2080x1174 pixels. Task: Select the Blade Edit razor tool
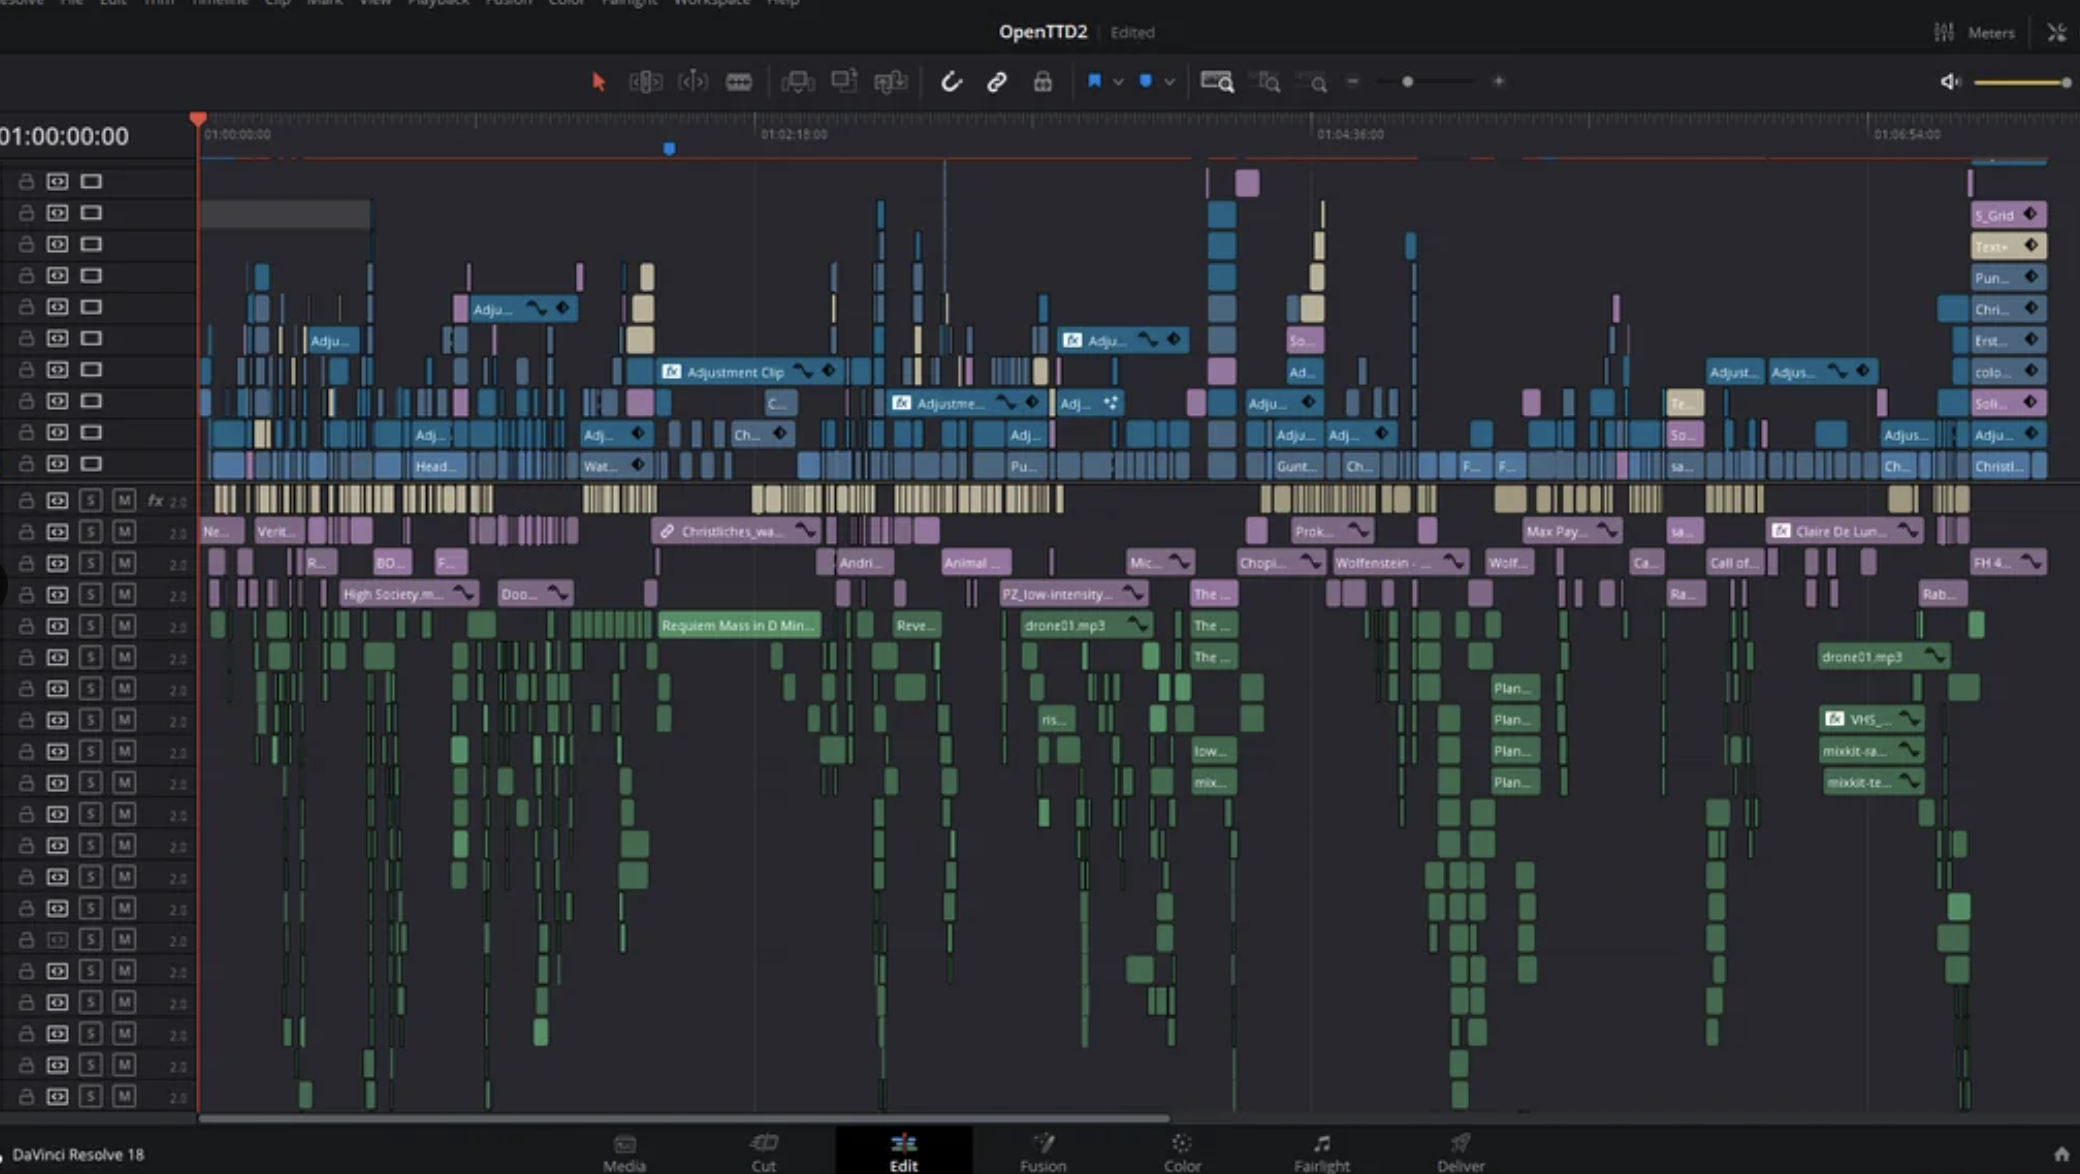[x=739, y=82]
